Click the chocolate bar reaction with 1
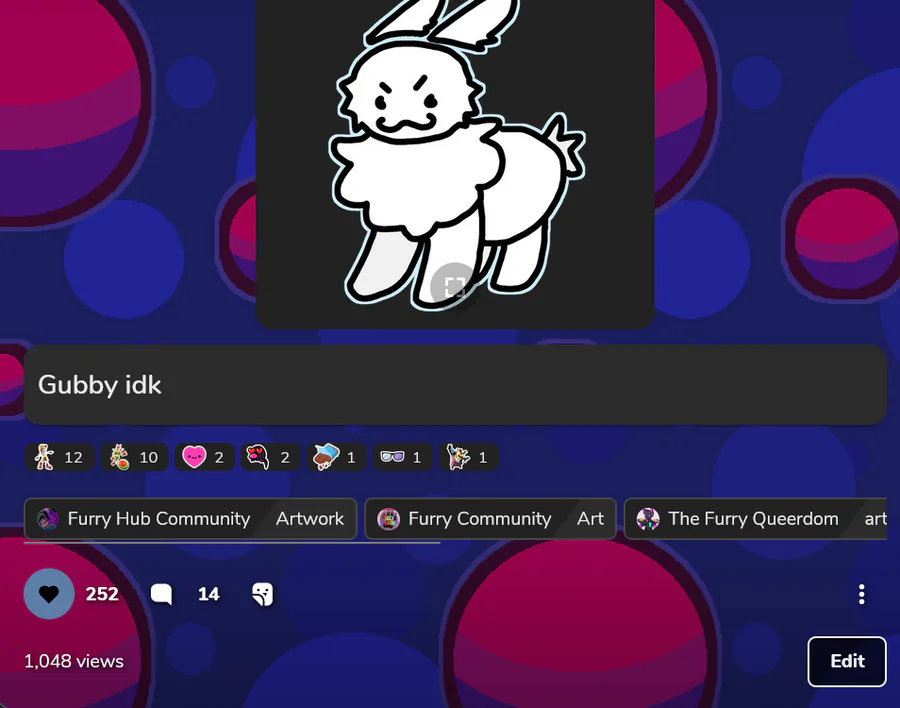 [336, 457]
